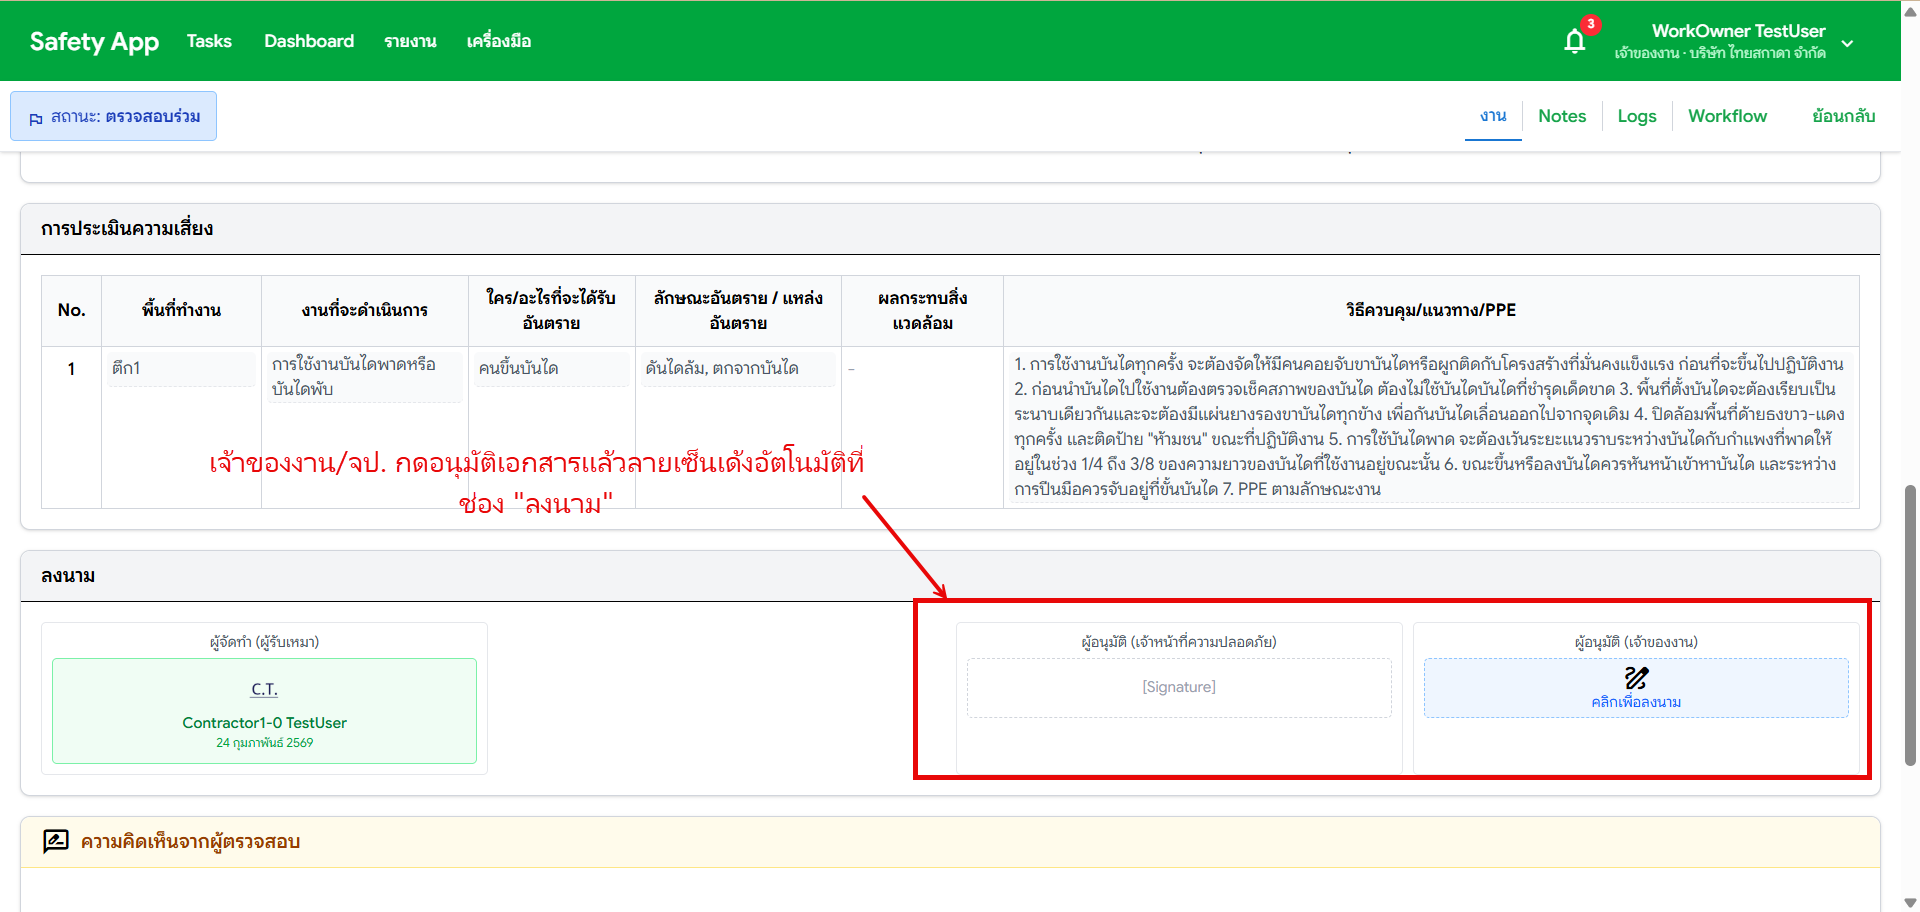The height and width of the screenshot is (912, 1920).
Task: Switch to the Workflow tab
Action: tap(1727, 116)
